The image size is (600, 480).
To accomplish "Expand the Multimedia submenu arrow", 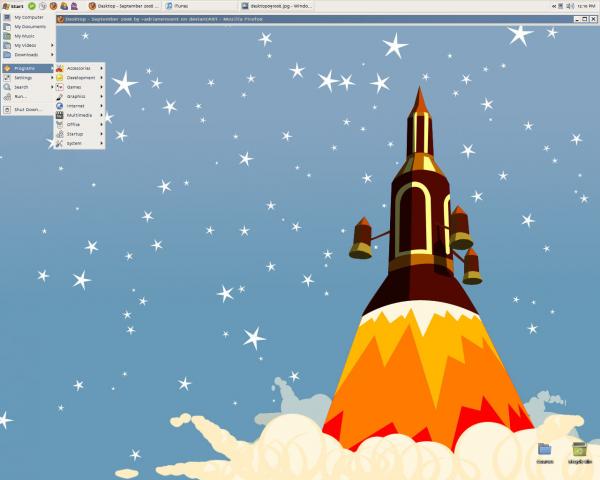I will 101,115.
